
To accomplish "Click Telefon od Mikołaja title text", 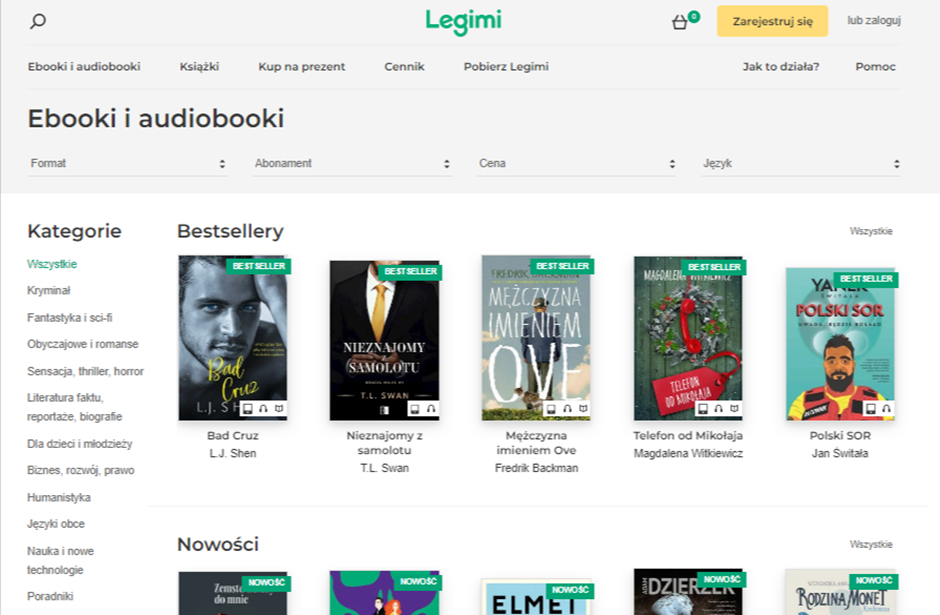I will coord(688,436).
